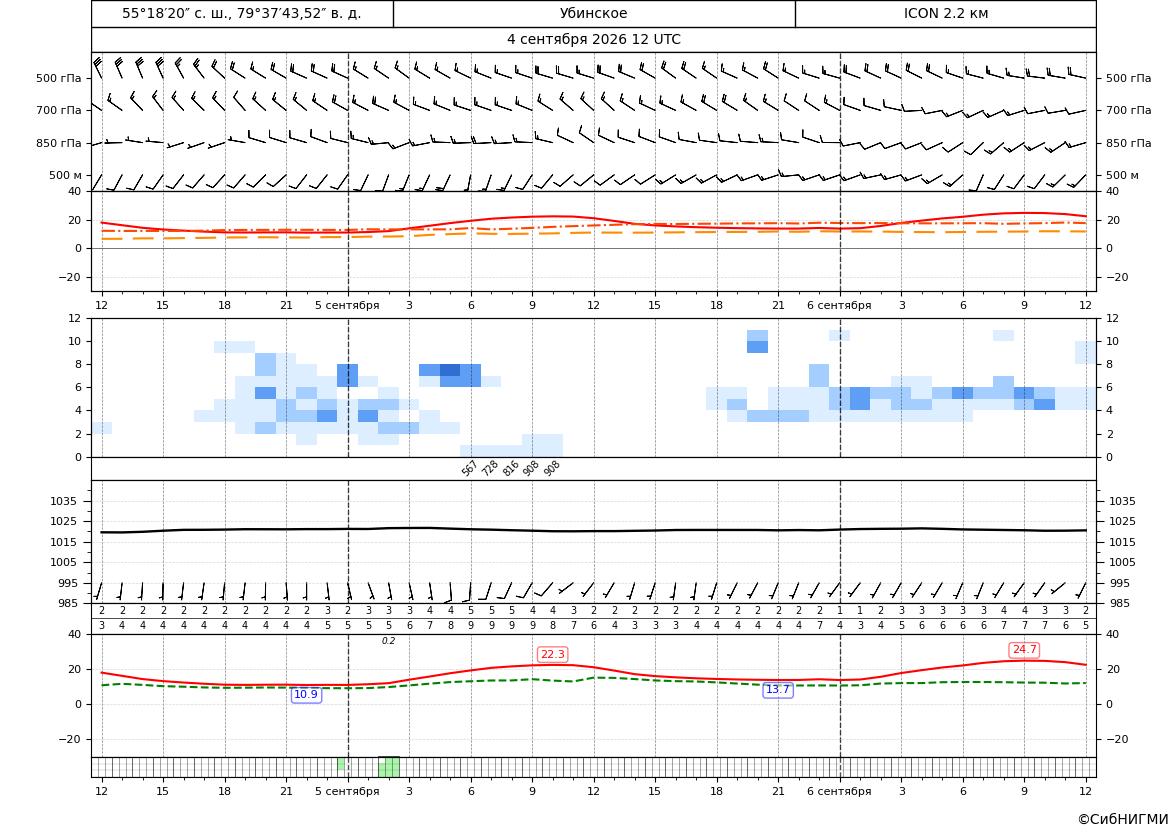Click the 5 сентября label on bottom axis
This screenshot has width=1169, height=827.
click(347, 791)
